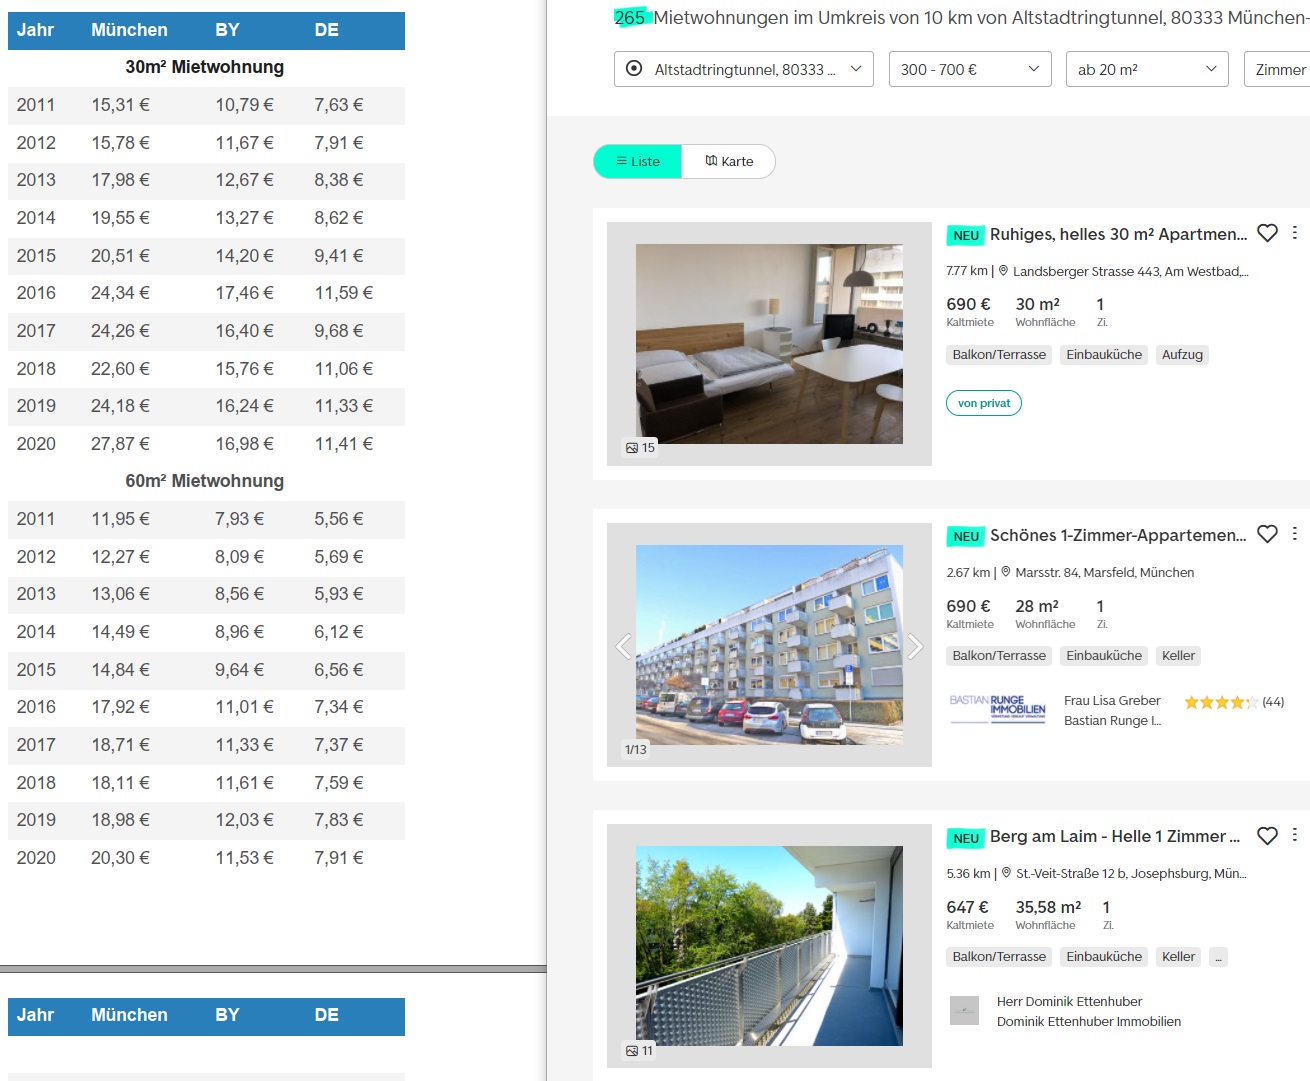Screen dimensions: 1310x1081
Task: Open the Ruhiges, helles 30 m² Apartment title
Action: point(1118,234)
